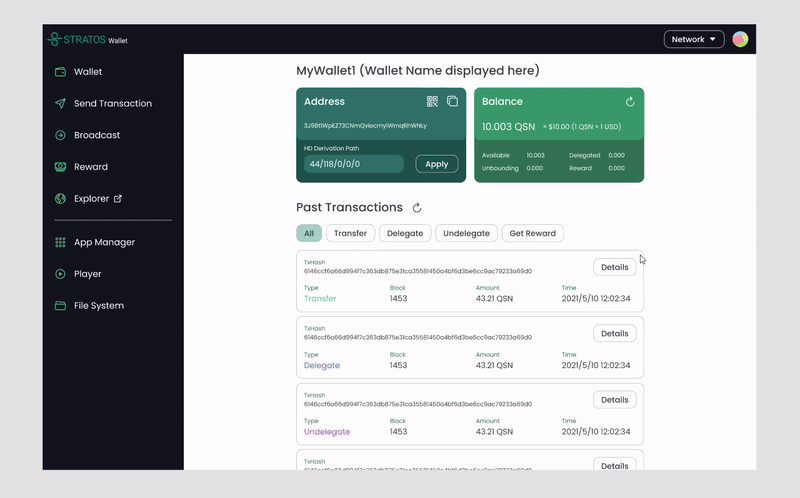This screenshot has width=800, height=498.
Task: Copy the wallet address
Action: point(452,101)
